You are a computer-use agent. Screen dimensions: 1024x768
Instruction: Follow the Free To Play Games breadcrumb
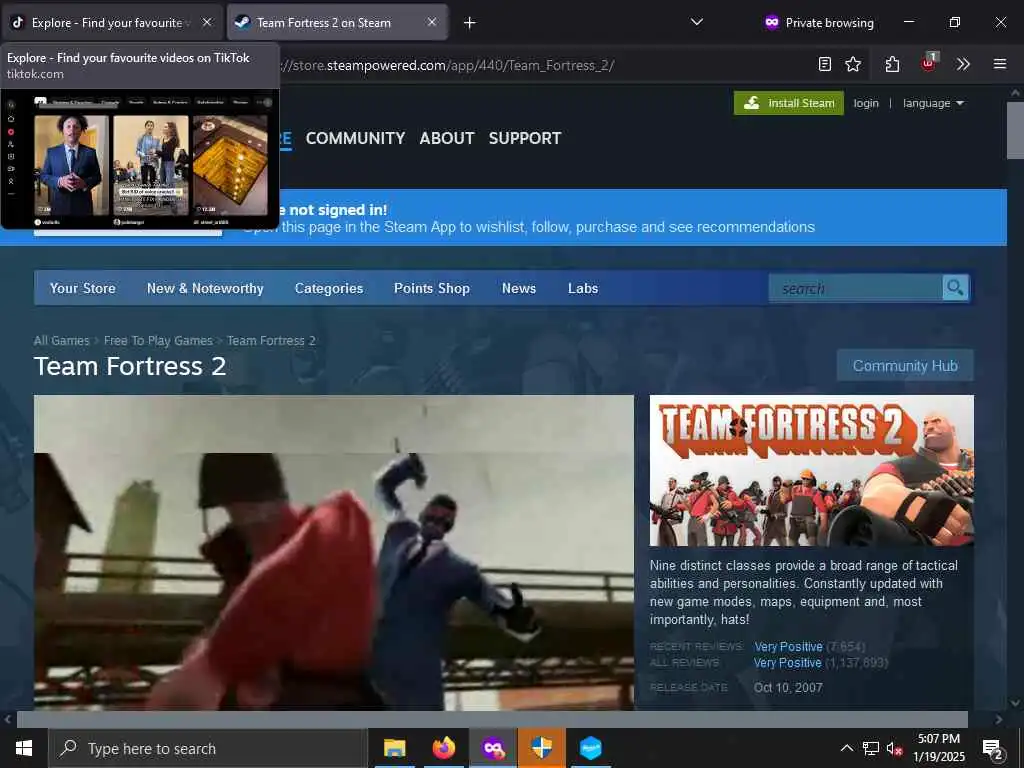click(158, 340)
